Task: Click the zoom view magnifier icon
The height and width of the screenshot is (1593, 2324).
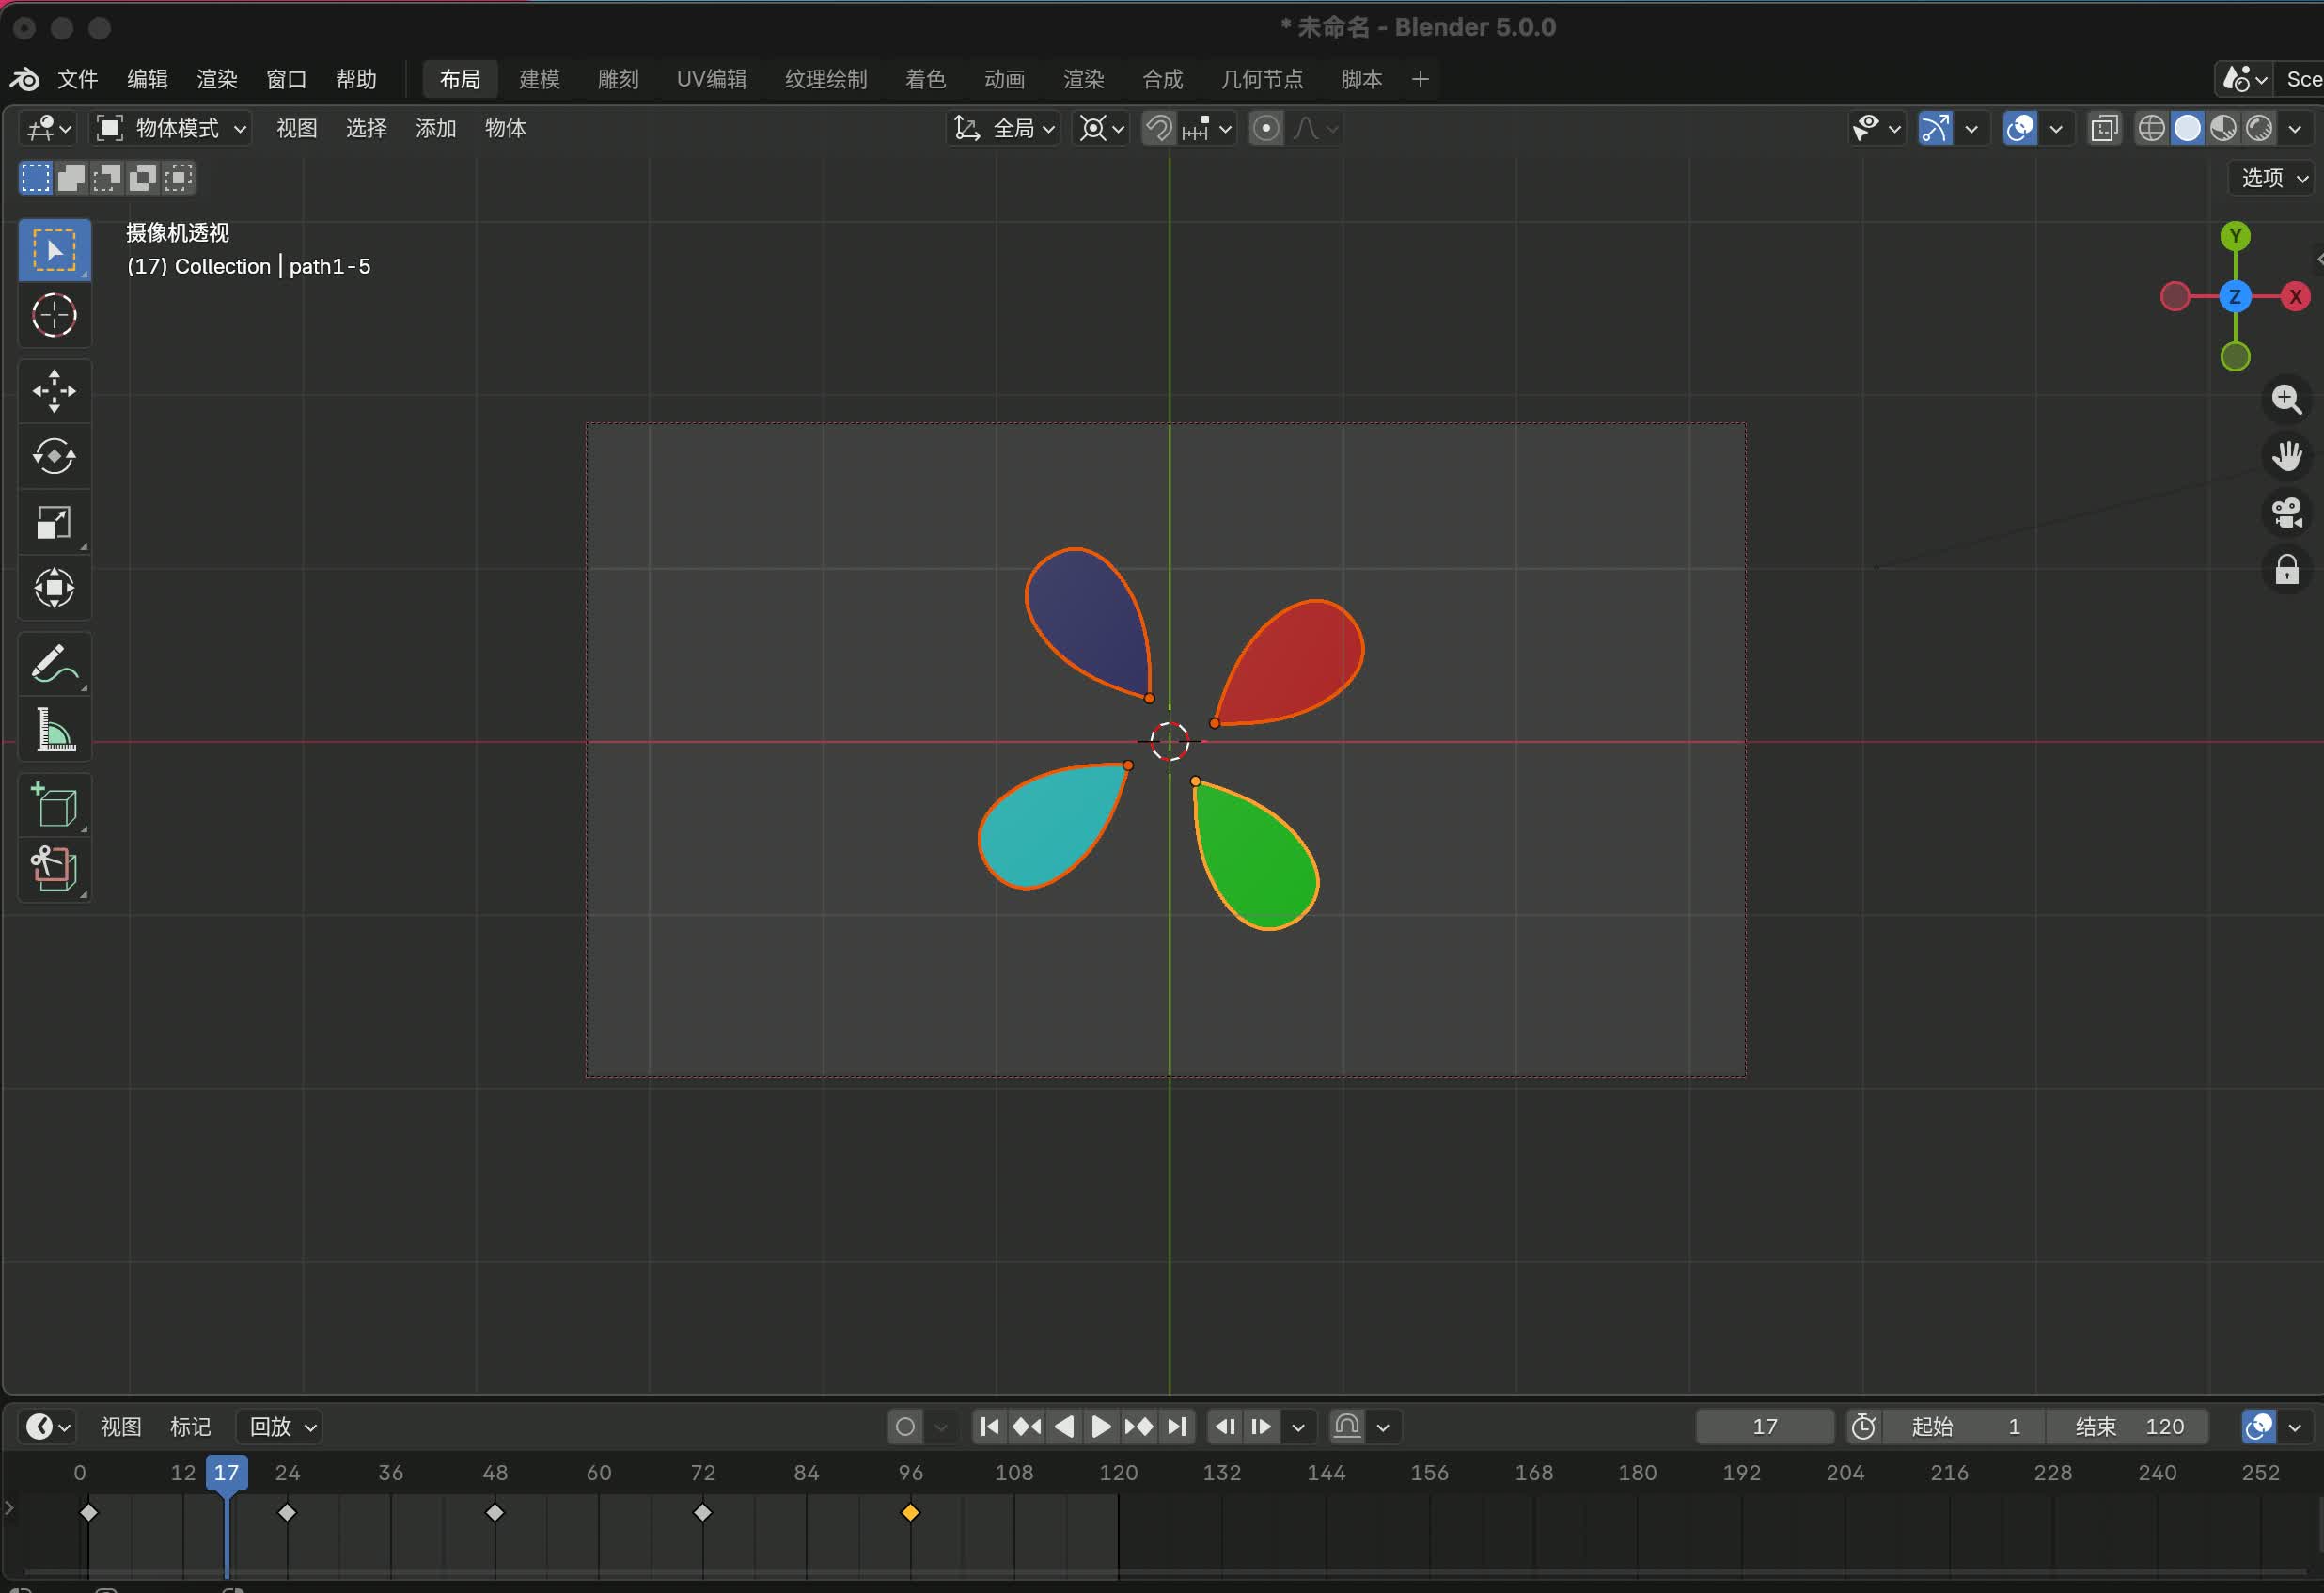Action: (x=2286, y=399)
